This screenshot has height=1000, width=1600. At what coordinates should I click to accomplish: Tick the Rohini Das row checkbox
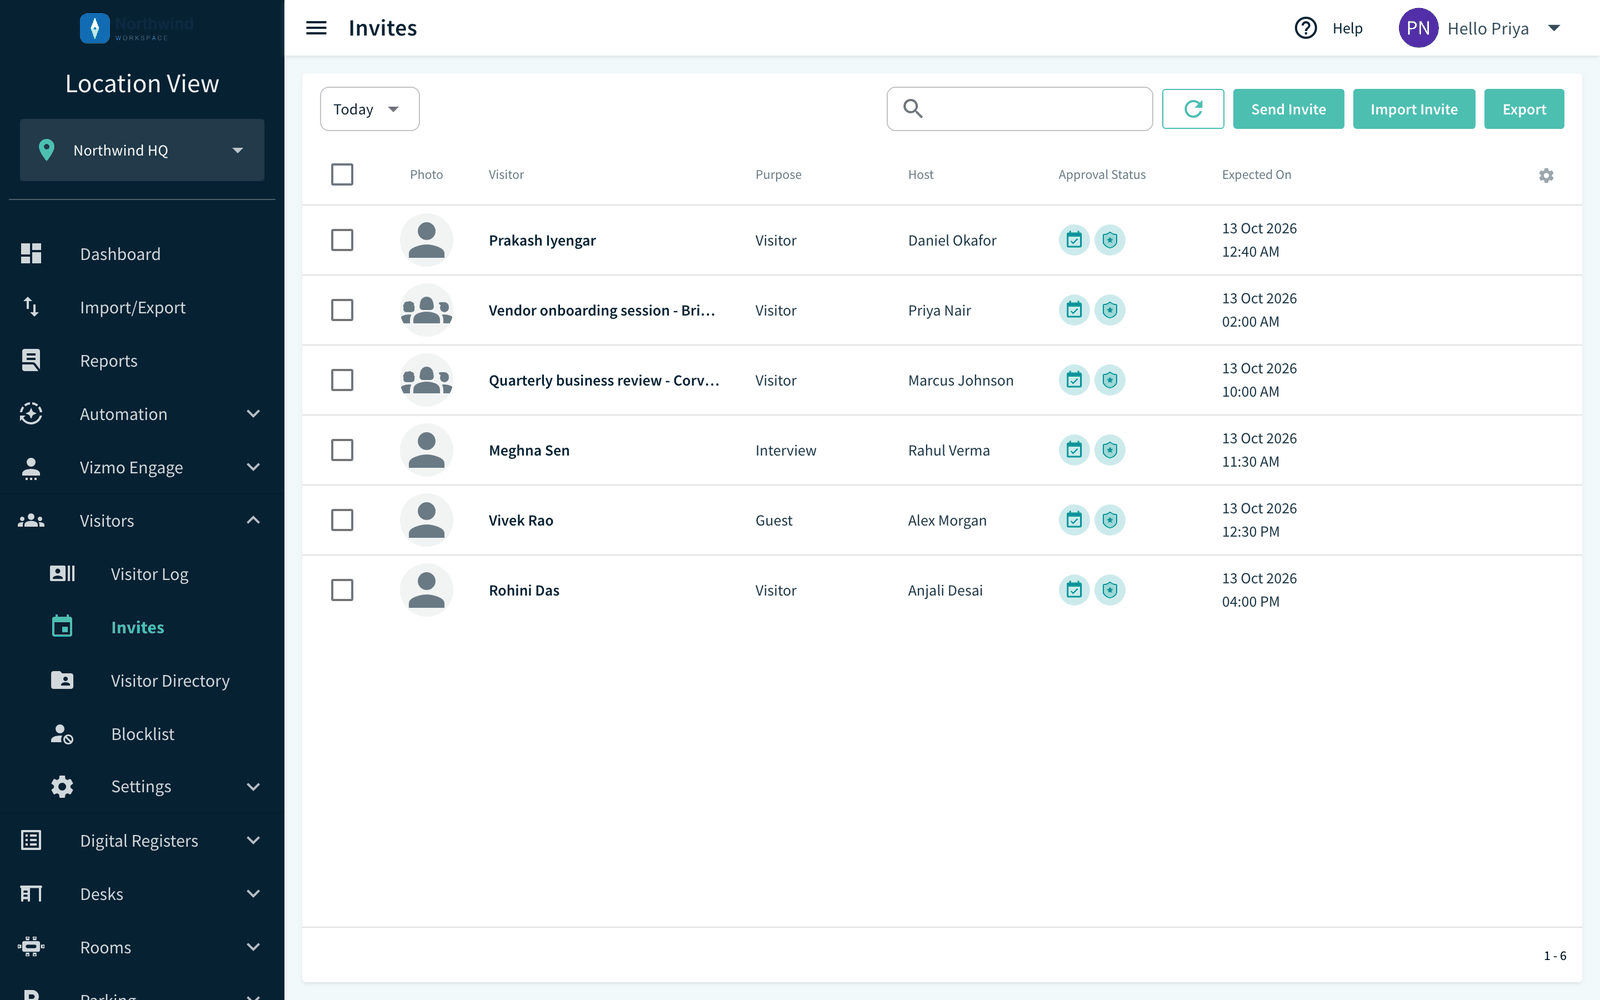point(342,590)
